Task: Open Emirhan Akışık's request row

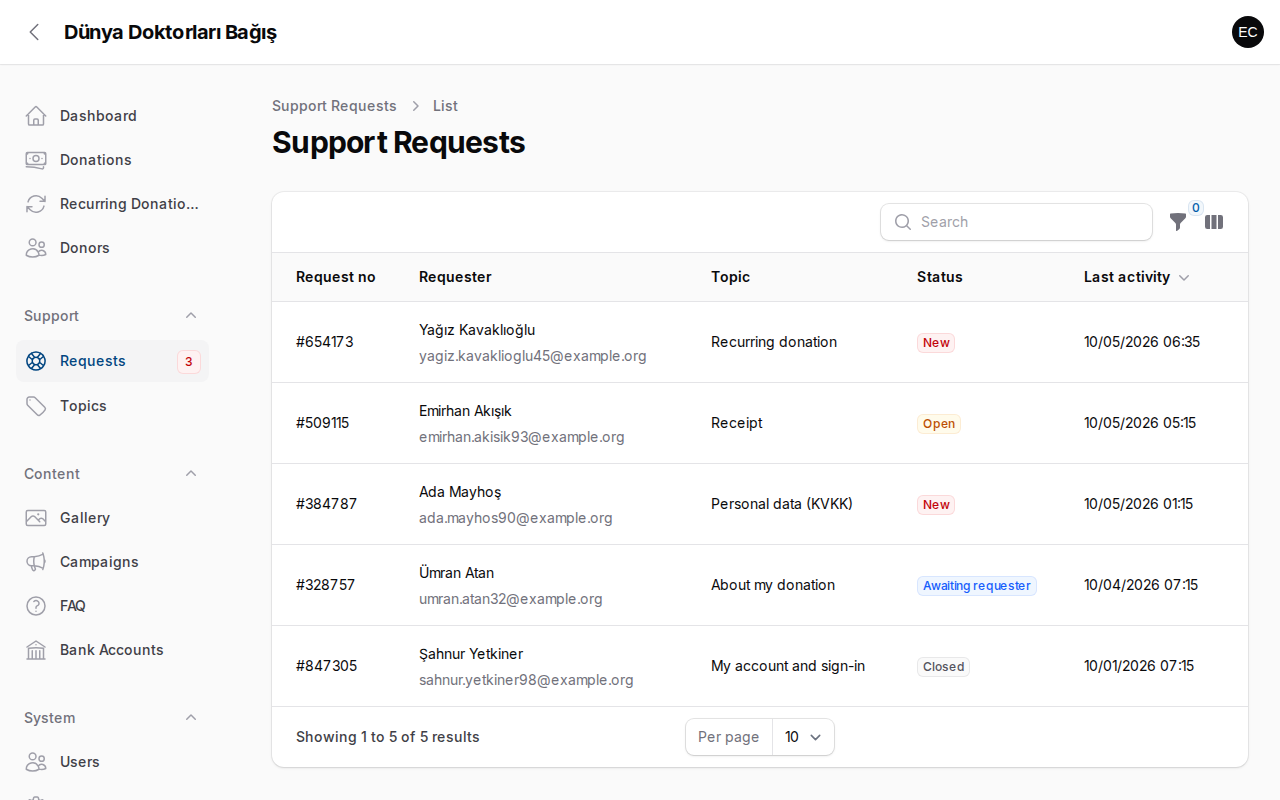Action: pos(760,423)
